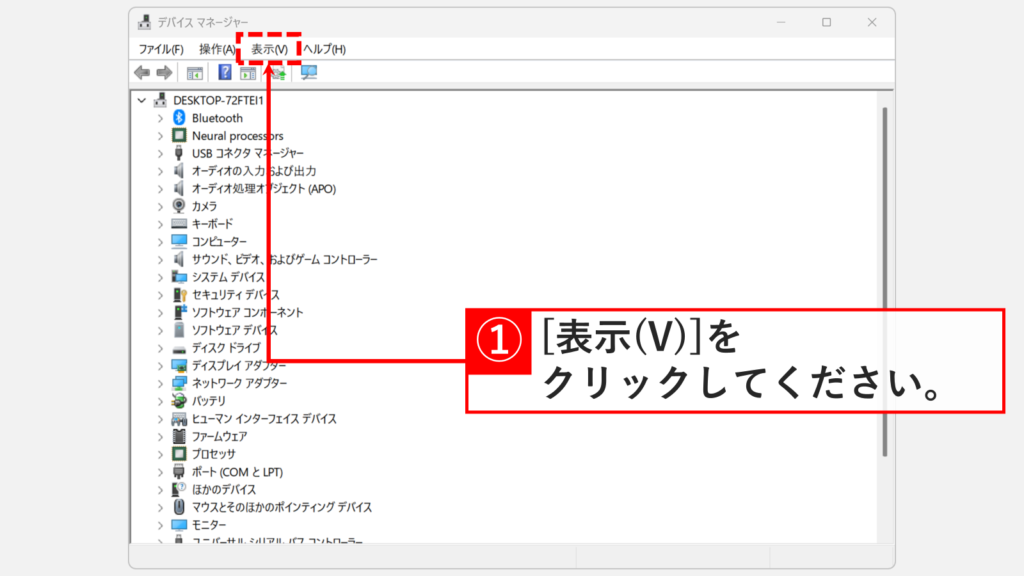The image size is (1024, 576).
Task: Open the 操作(A) menu
Action: [215, 47]
